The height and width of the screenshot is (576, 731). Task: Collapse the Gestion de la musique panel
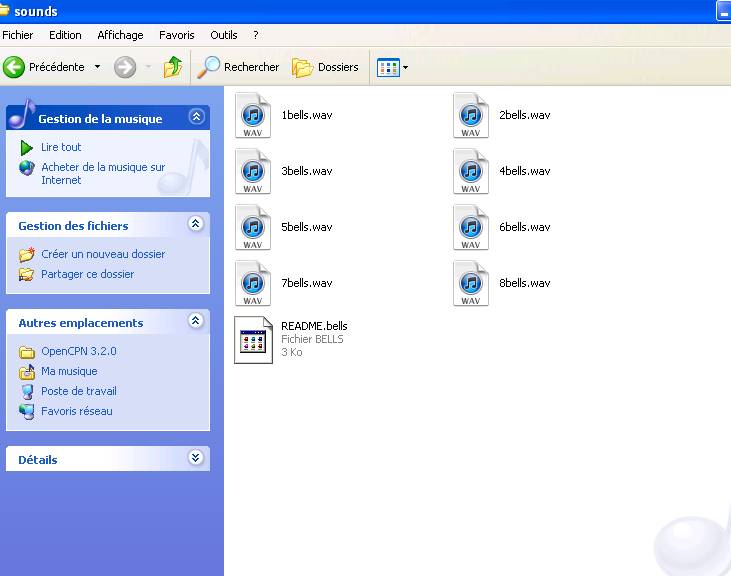(x=196, y=117)
